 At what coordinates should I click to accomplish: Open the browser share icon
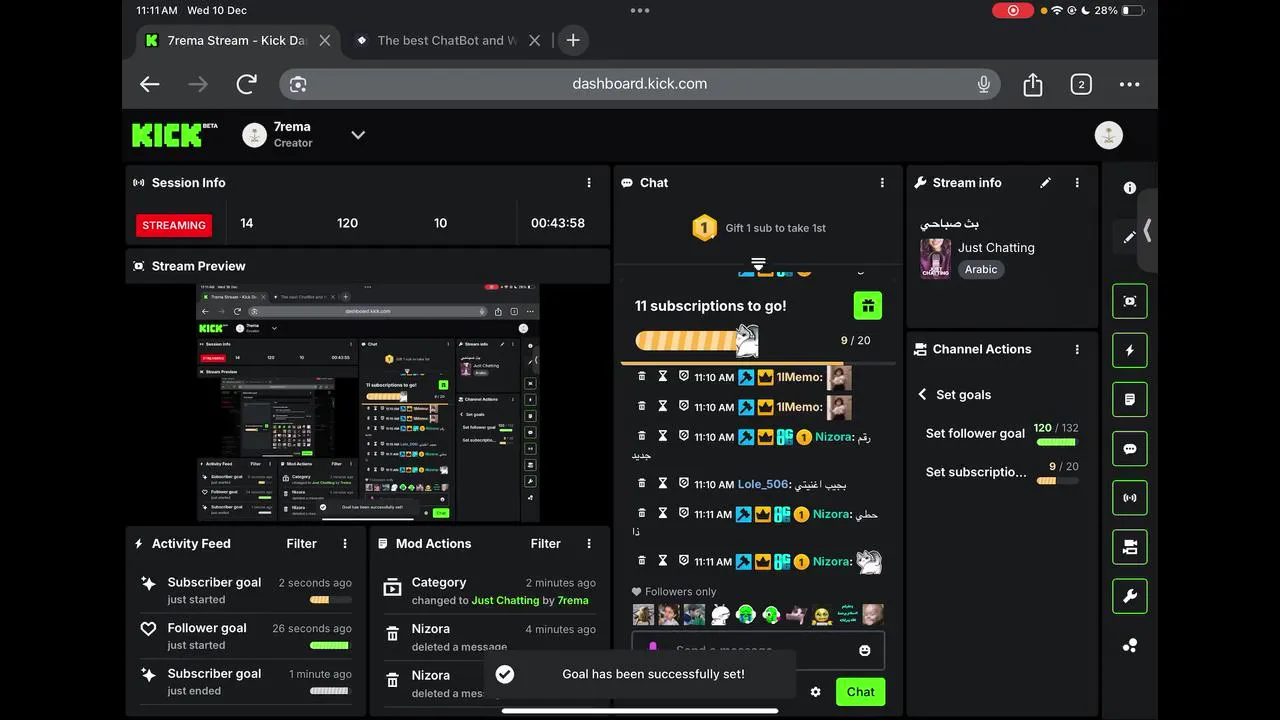tap(1033, 84)
